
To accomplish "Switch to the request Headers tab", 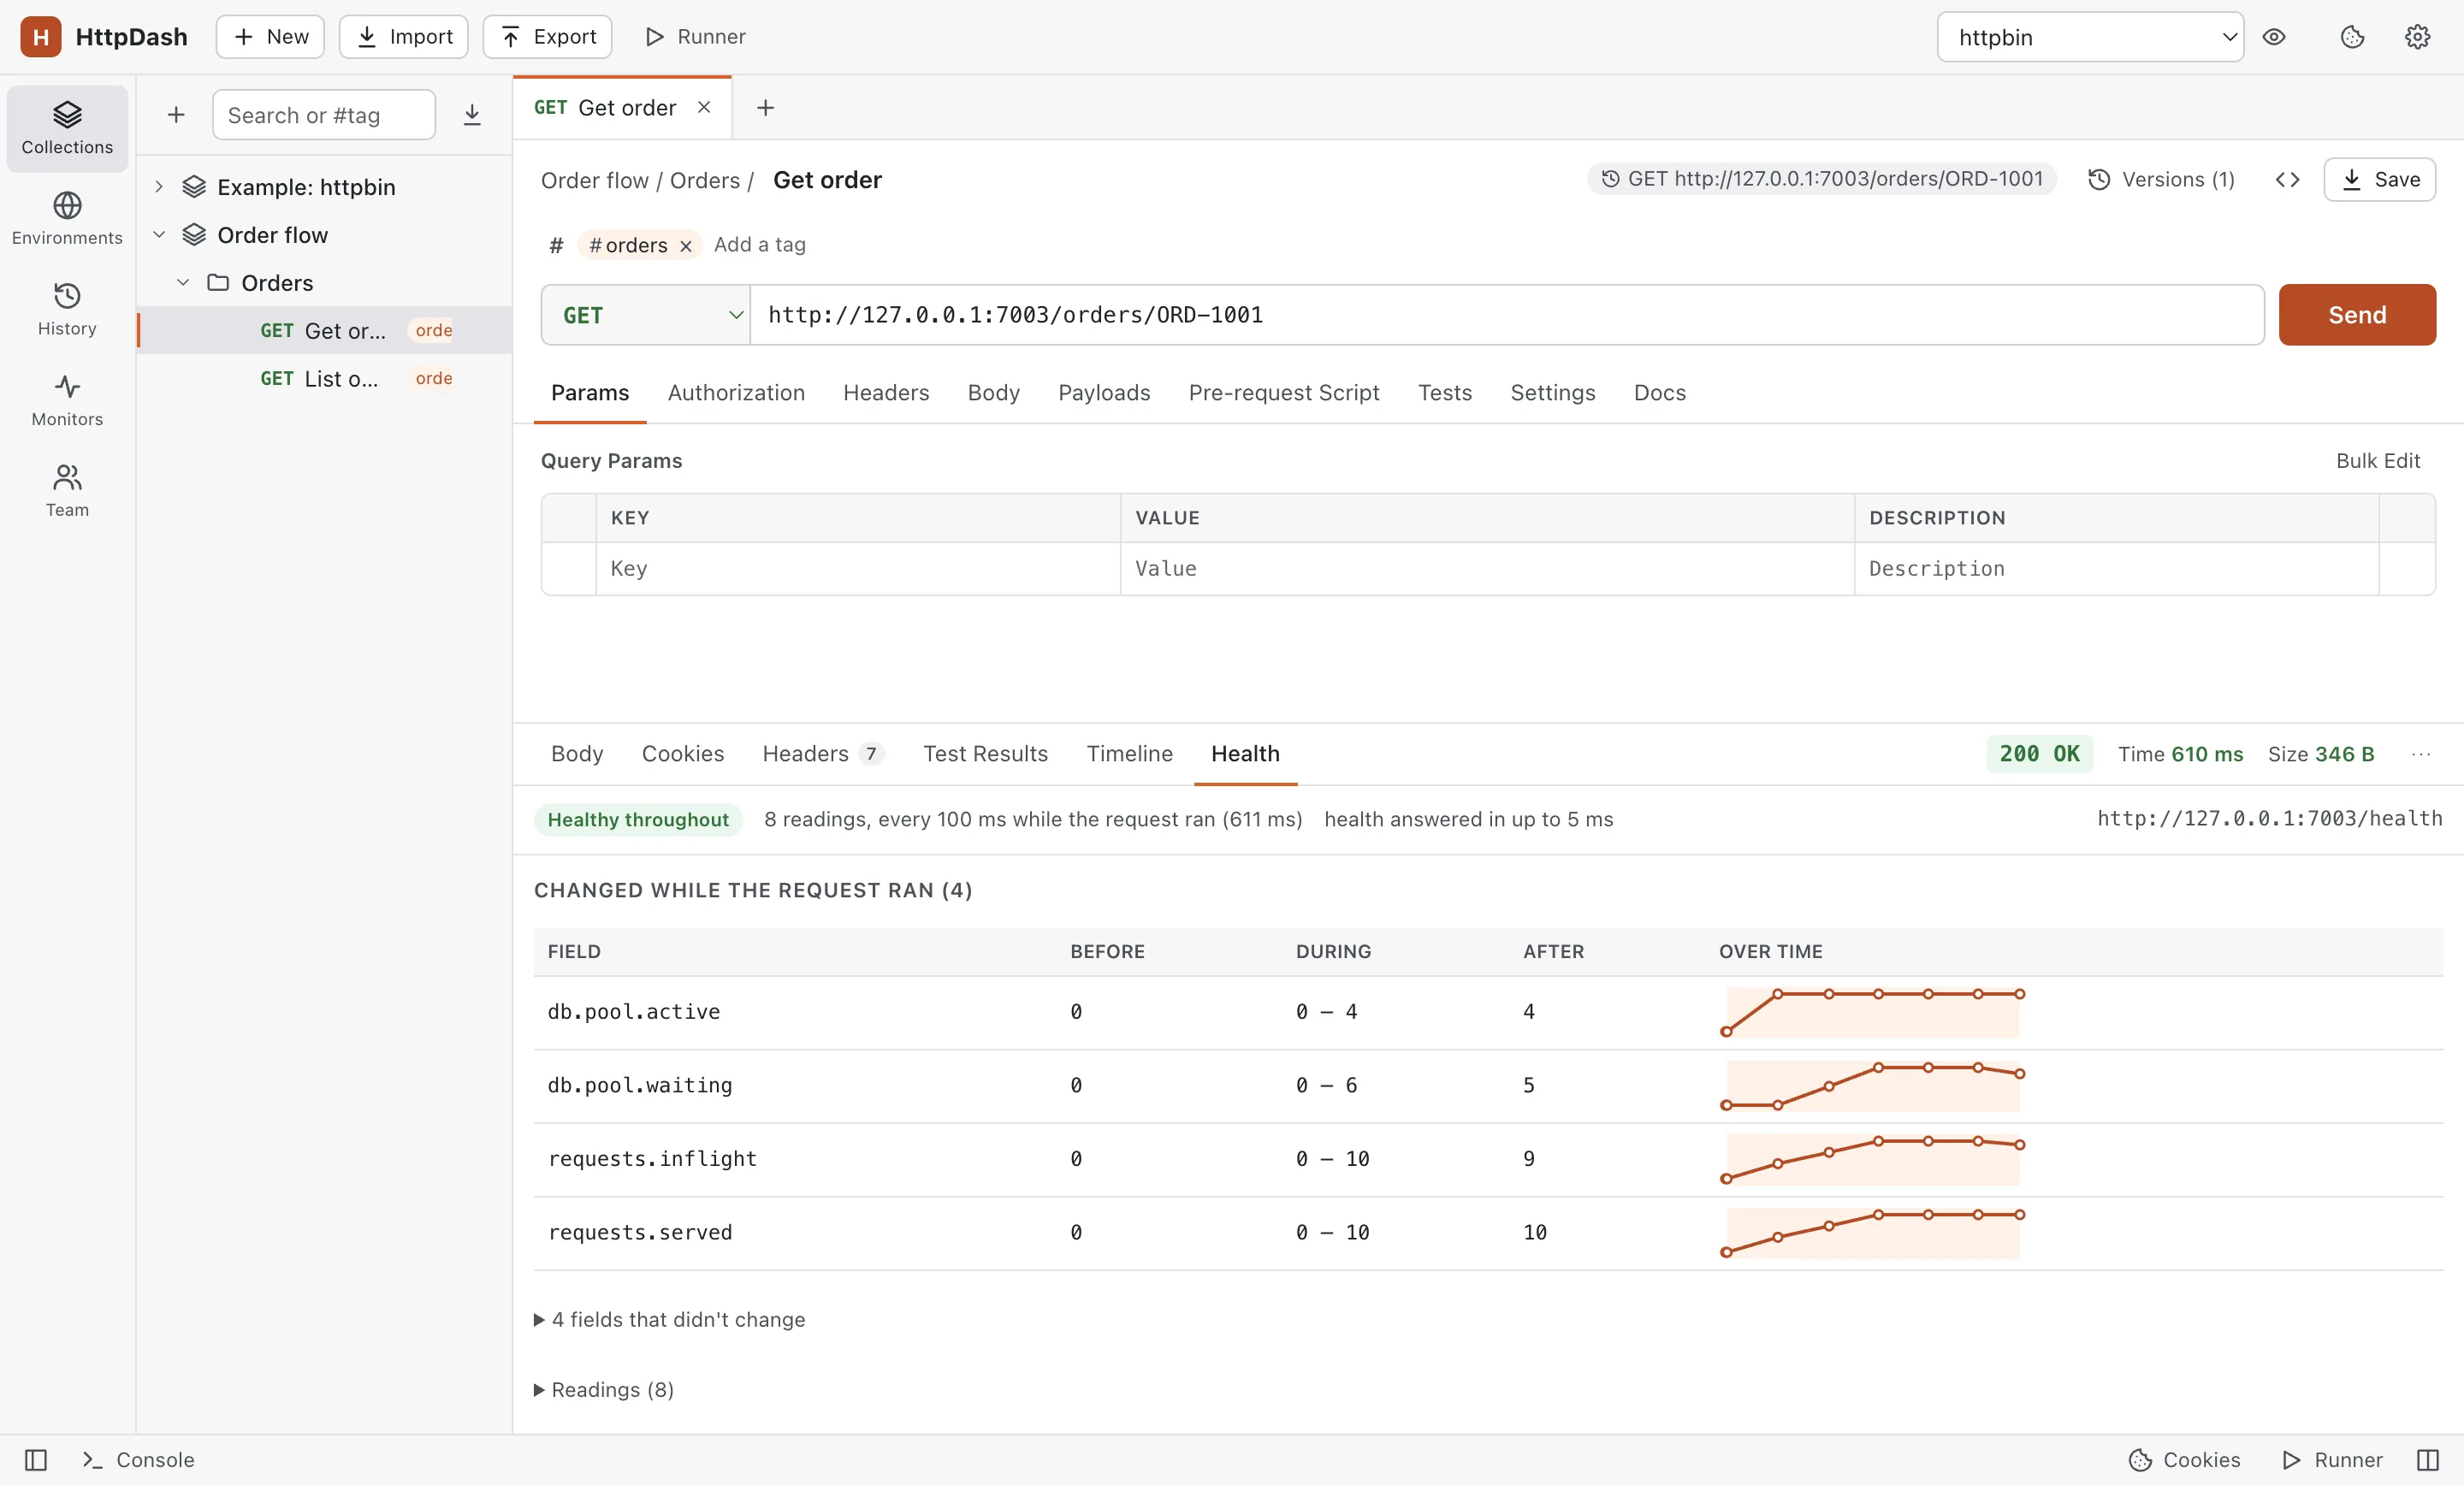I will pos(886,393).
